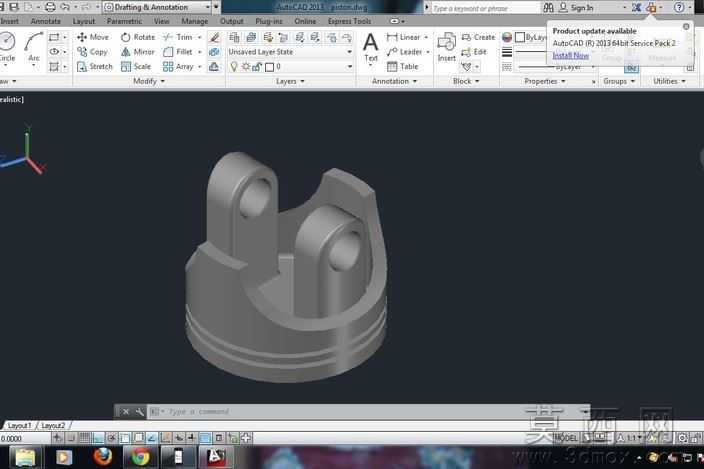This screenshot has height=469, width=704.
Task: Toggle layer 0 on/off light bulb
Action: tap(234, 67)
